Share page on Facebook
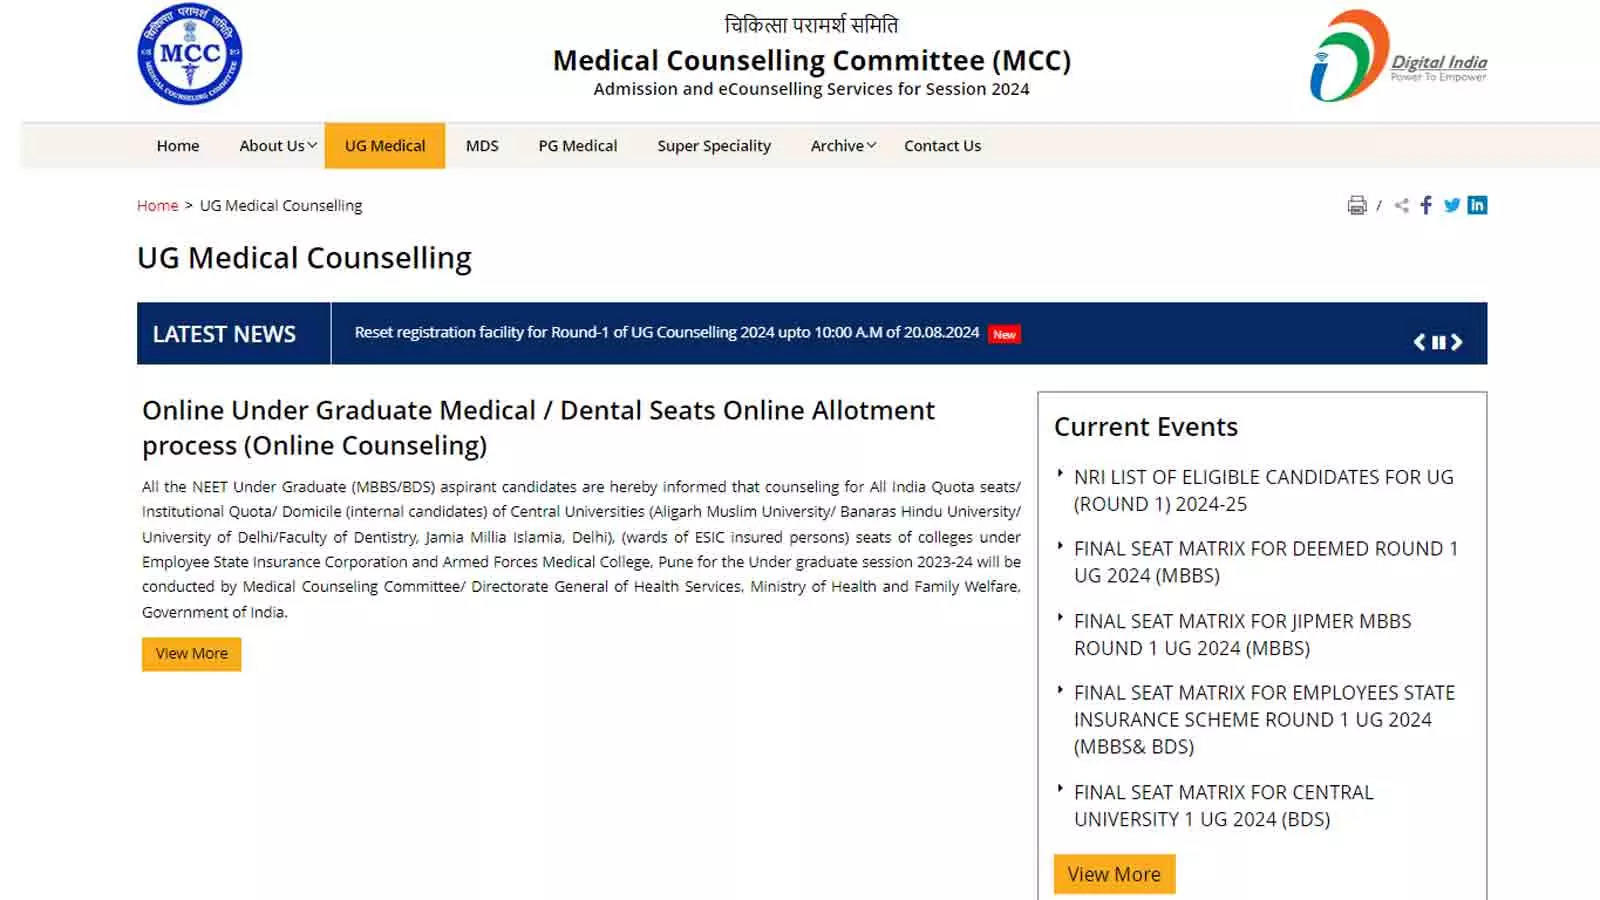1600x900 pixels. [1426, 205]
